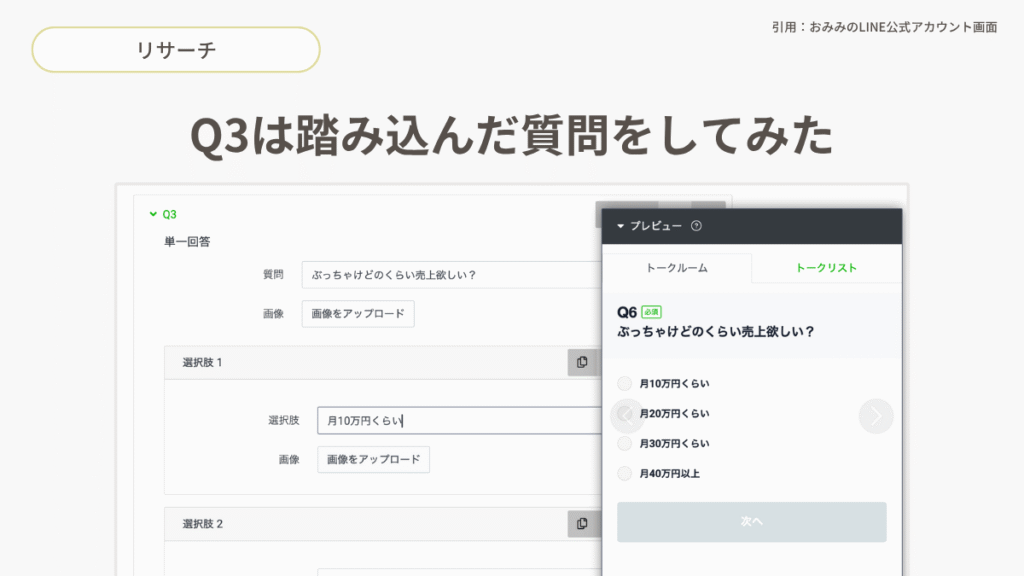Click the 質問 text input field
Image resolution: width=1024 pixels, height=576 pixels.
coord(450,275)
